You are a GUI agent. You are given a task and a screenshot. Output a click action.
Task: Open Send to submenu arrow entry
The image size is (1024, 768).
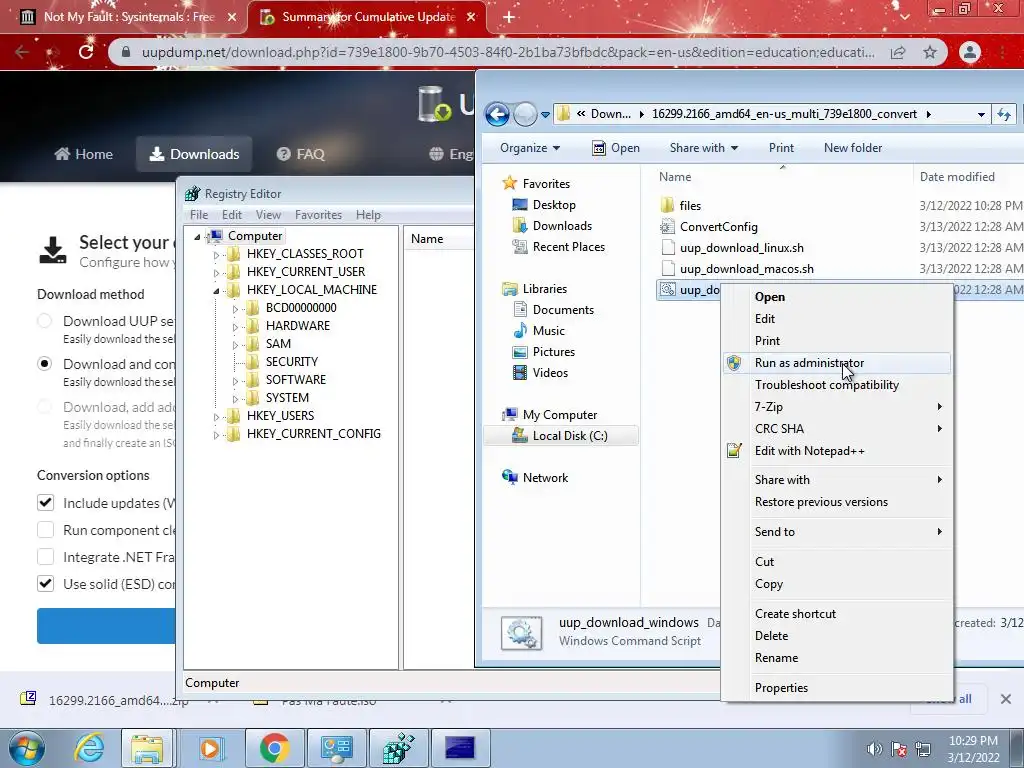pyautogui.click(x=836, y=532)
